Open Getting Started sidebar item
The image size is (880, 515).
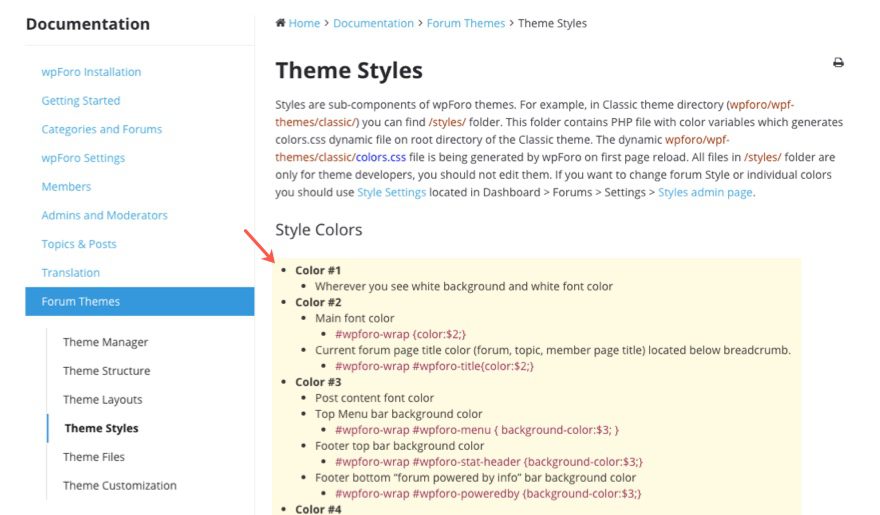(81, 100)
